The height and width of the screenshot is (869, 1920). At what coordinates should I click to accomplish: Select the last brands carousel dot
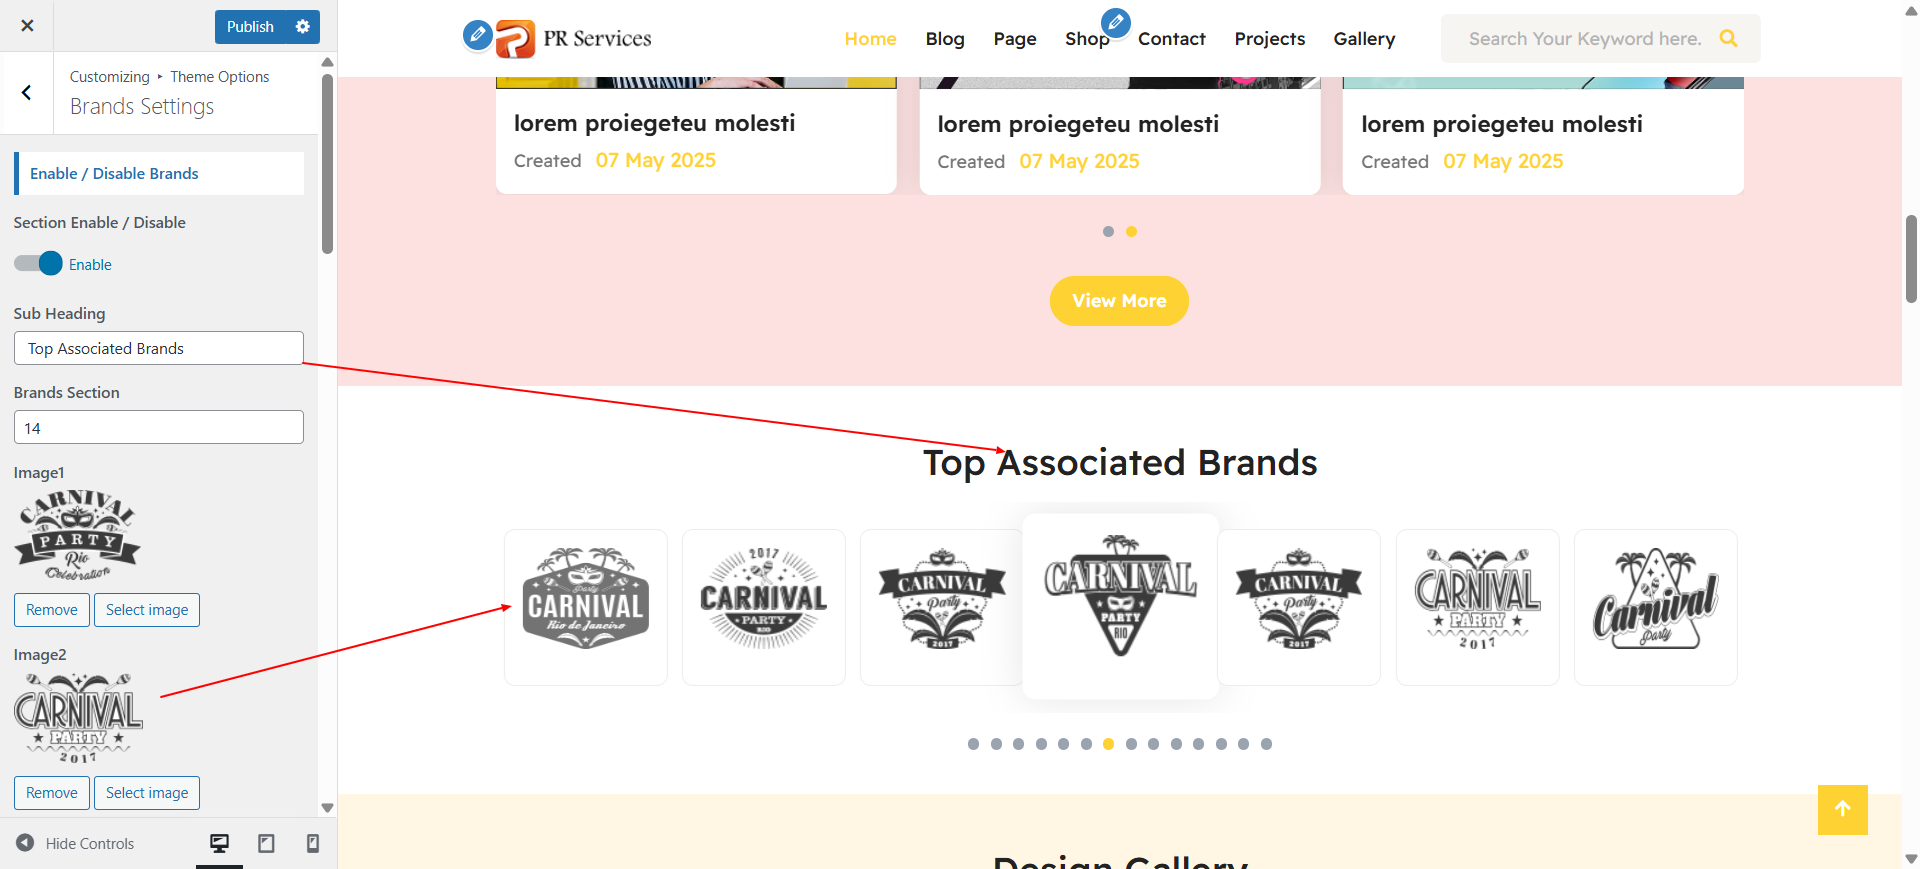[1266, 744]
